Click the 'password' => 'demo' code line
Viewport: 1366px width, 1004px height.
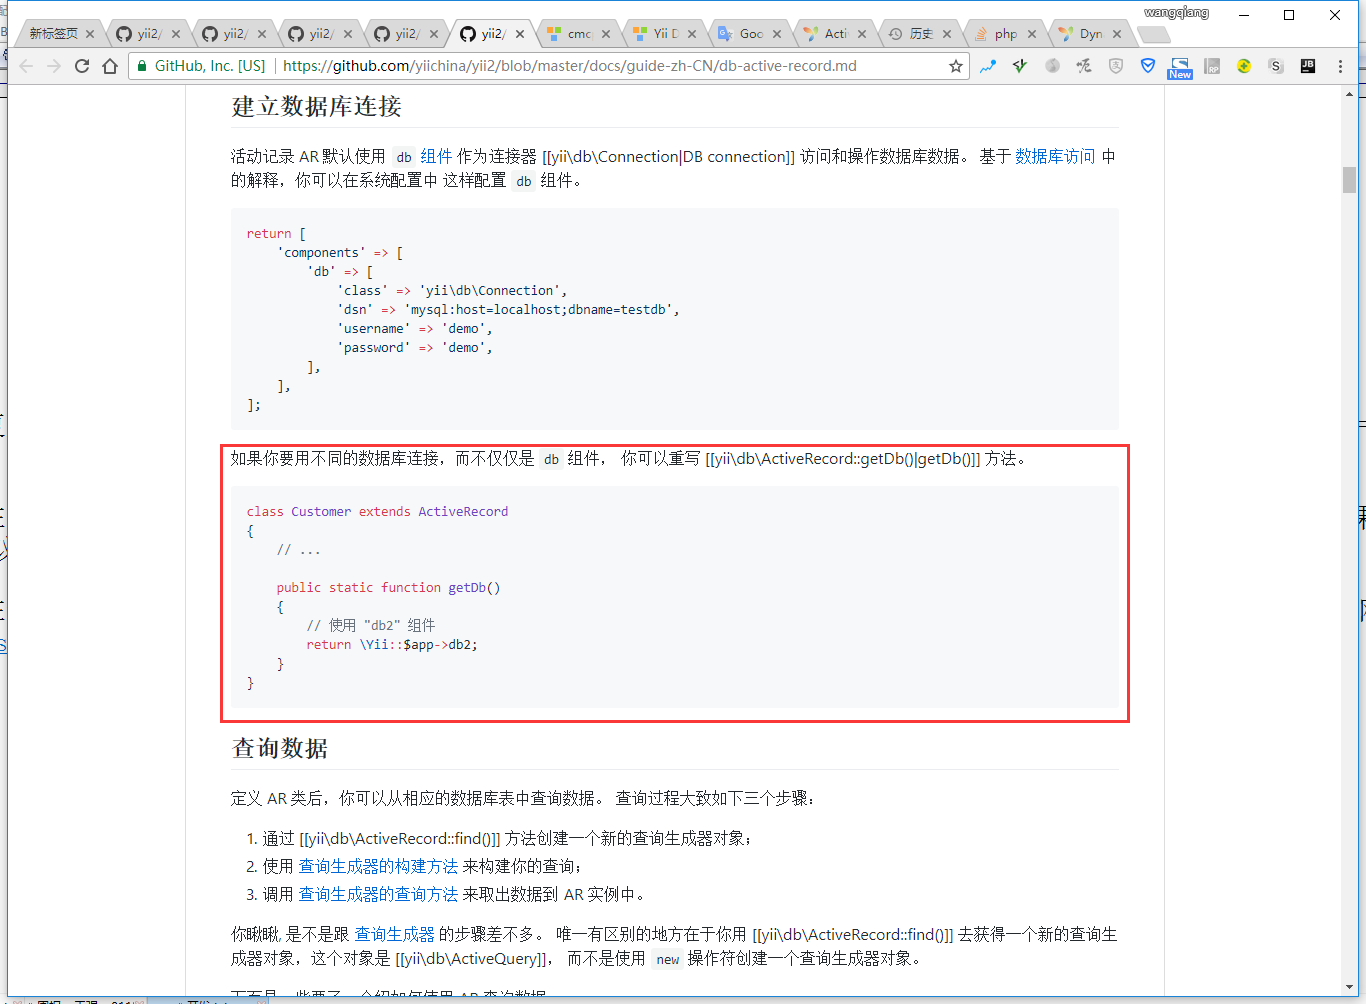[x=415, y=348]
